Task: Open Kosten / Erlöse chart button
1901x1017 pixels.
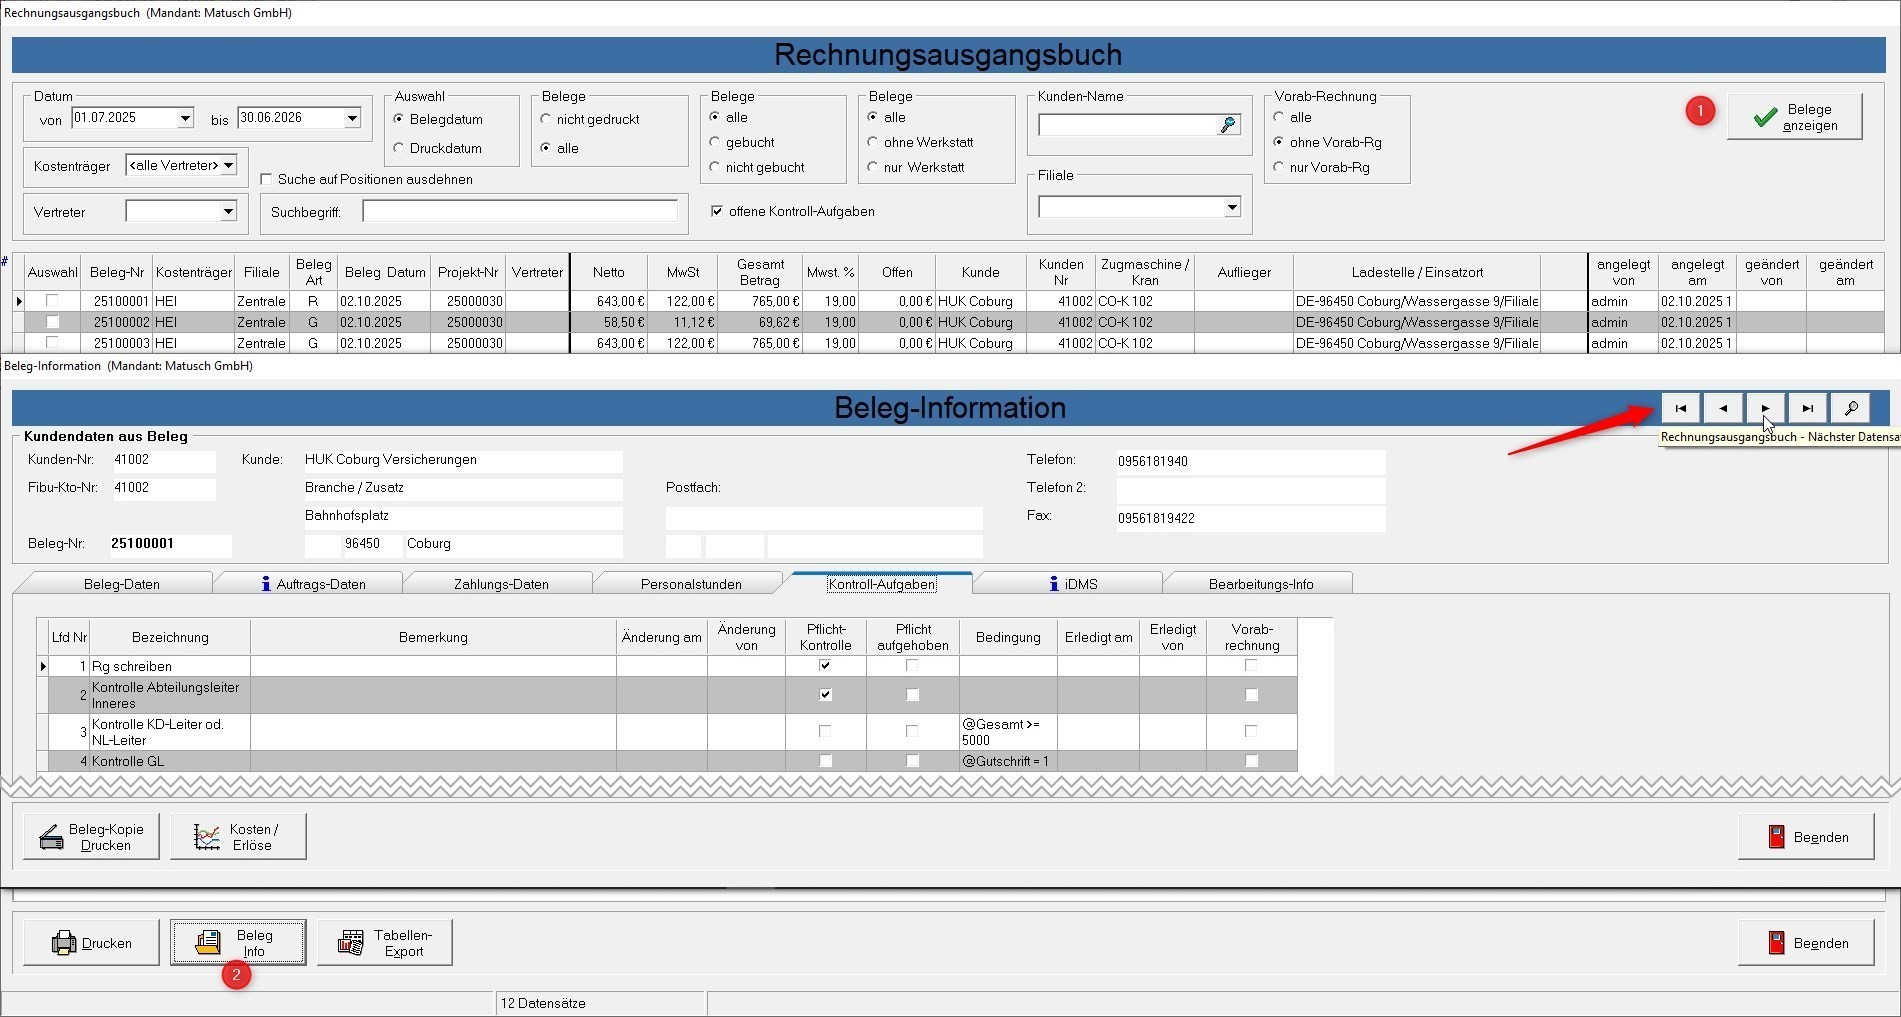Action: click(x=238, y=837)
